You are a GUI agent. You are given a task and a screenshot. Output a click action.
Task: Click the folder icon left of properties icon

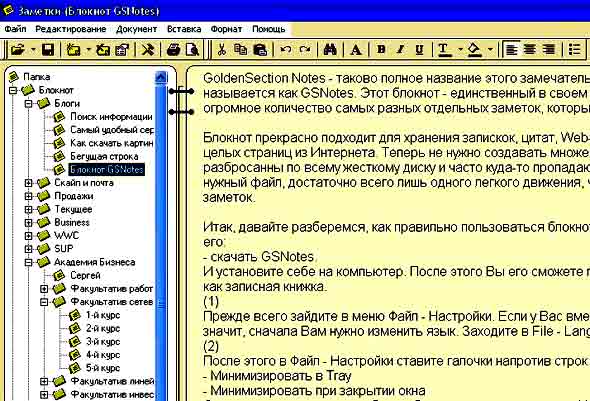(x=103, y=50)
